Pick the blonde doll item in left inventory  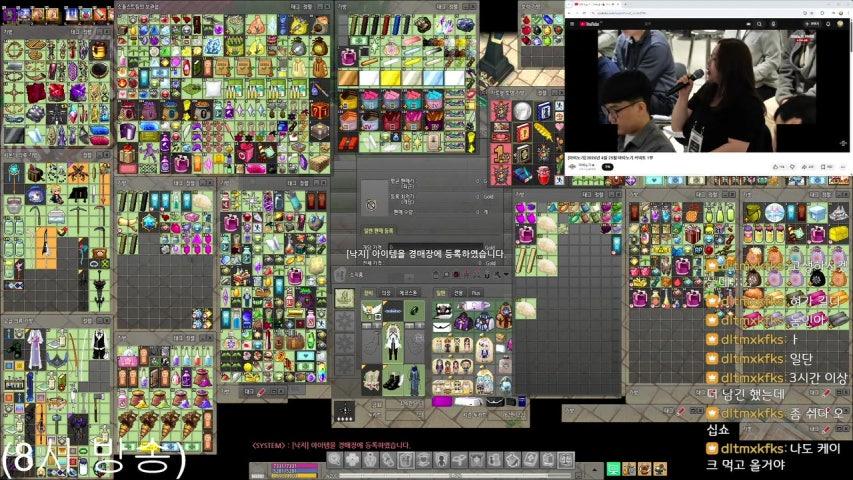56,194
